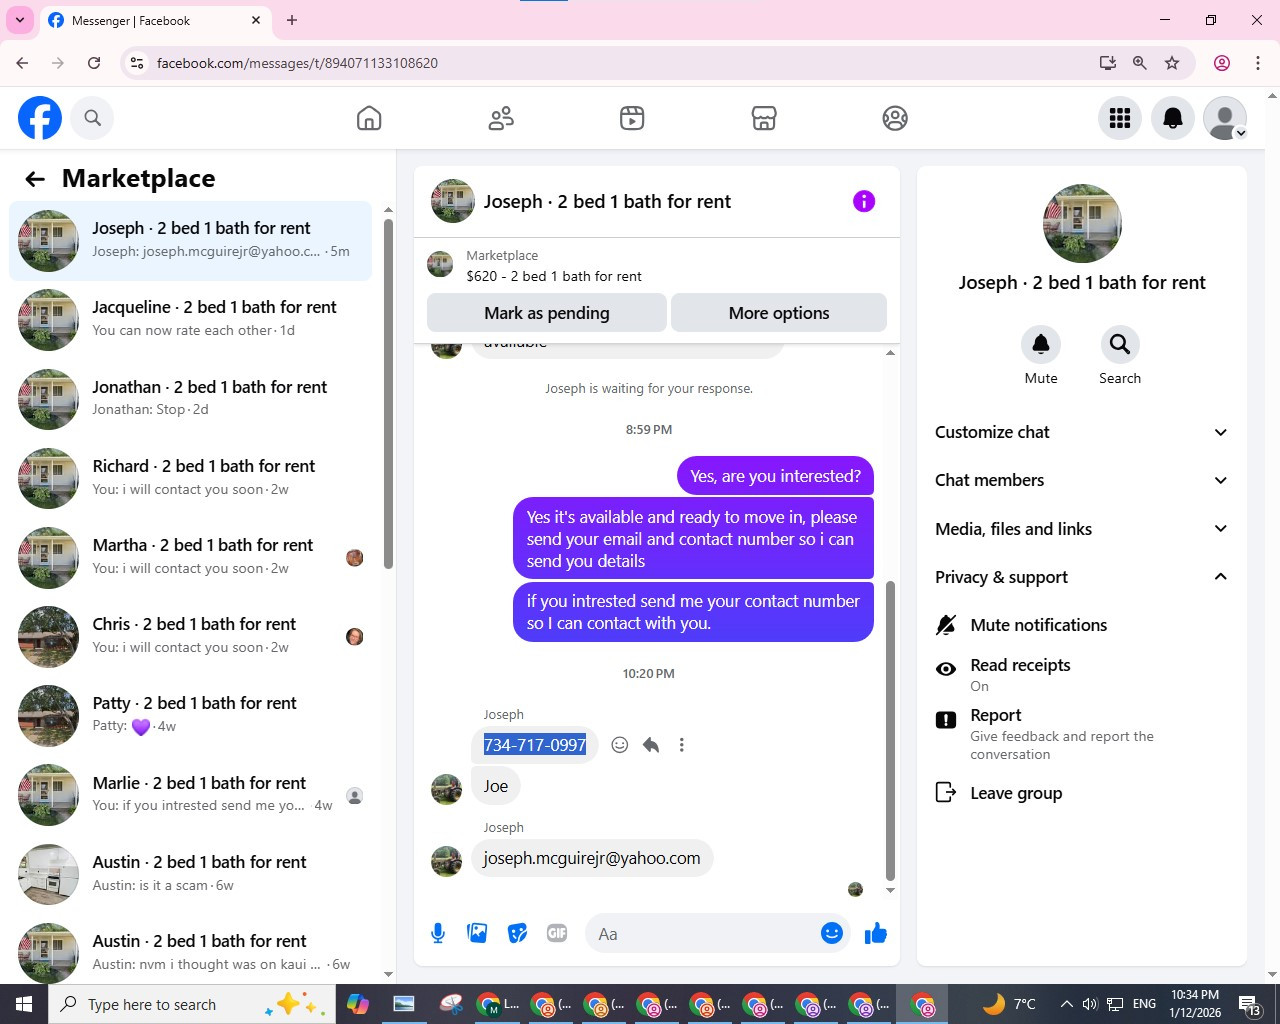Screen dimensions: 1280x1024
Task: Mute conversation bell button in info panel
Action: pyautogui.click(x=1041, y=345)
